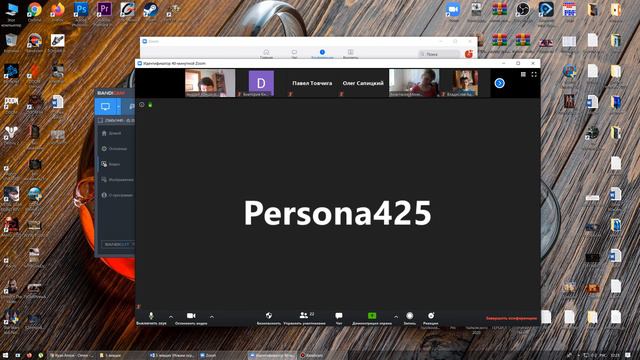Screen dimensions: 640x360
Task: Click Bandicut button in Bandicam window
Action: [x=118, y=244]
